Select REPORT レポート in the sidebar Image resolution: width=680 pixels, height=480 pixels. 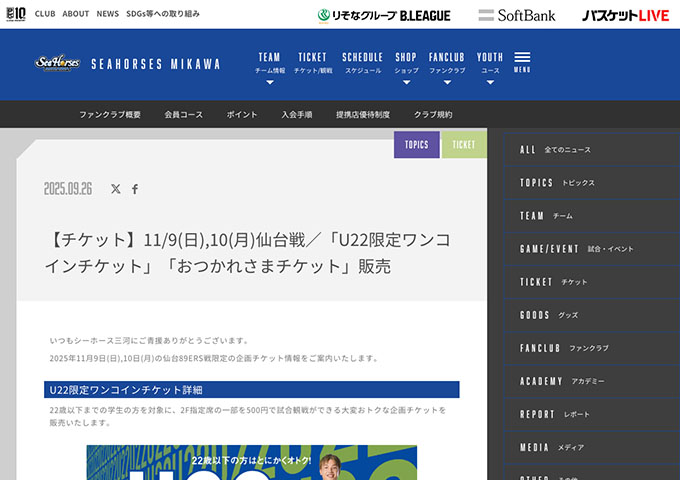coord(592,414)
